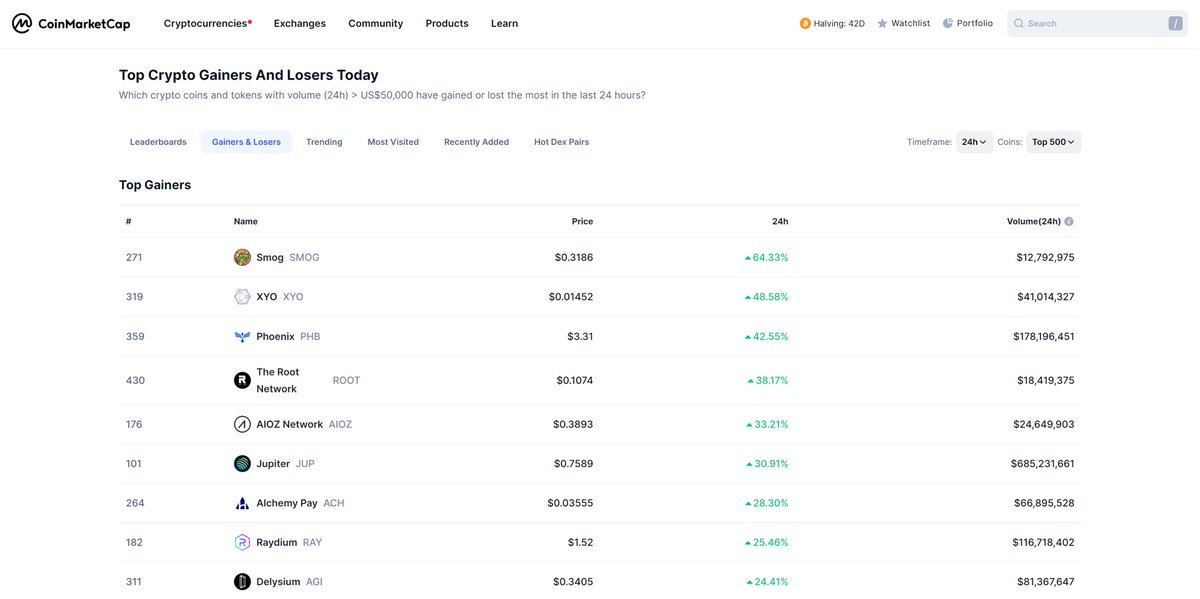
Task: Click the Delysium coin logo
Action: (x=242, y=582)
